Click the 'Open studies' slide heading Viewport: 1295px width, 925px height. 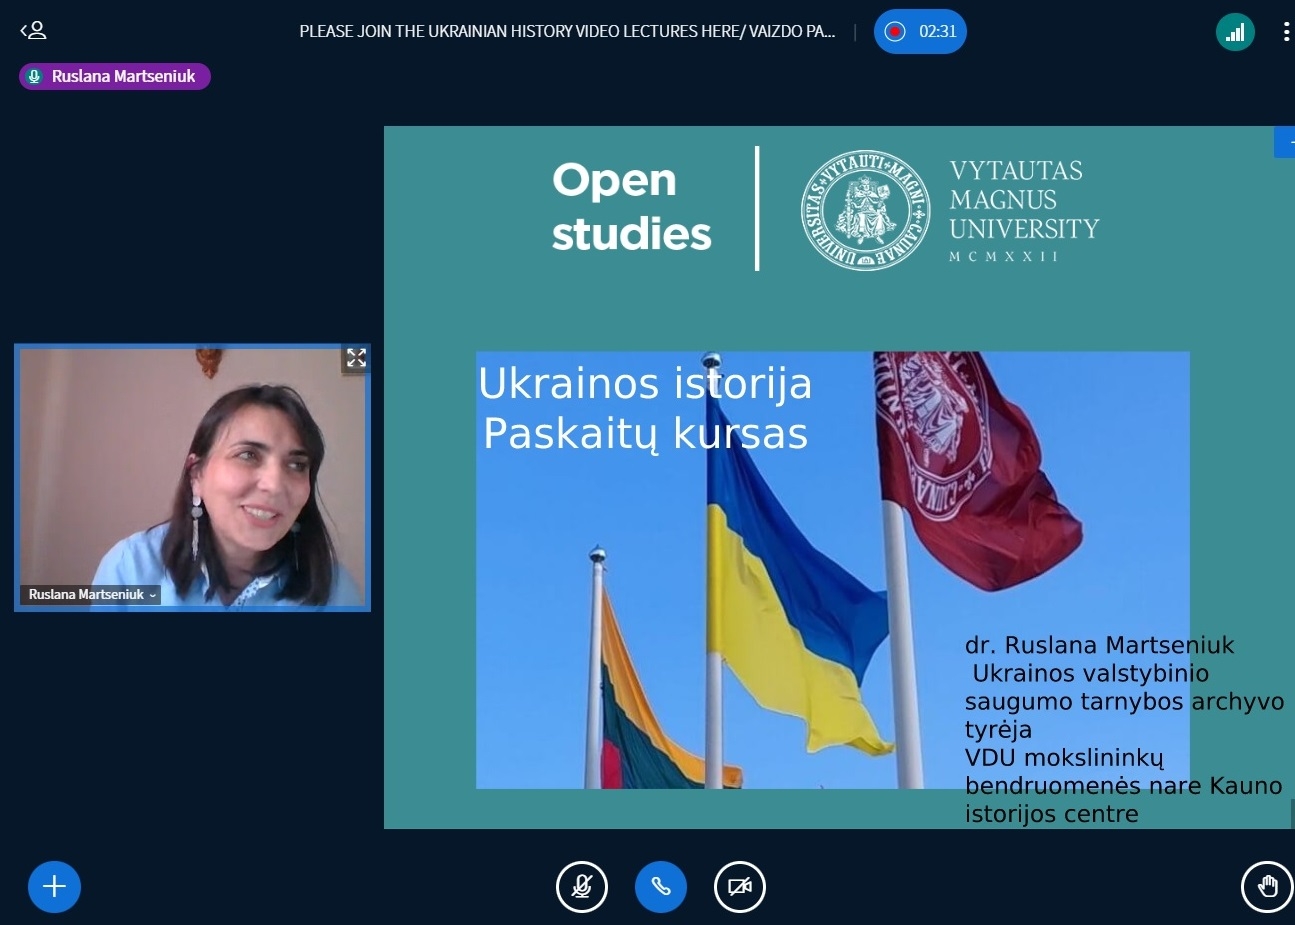(x=631, y=207)
